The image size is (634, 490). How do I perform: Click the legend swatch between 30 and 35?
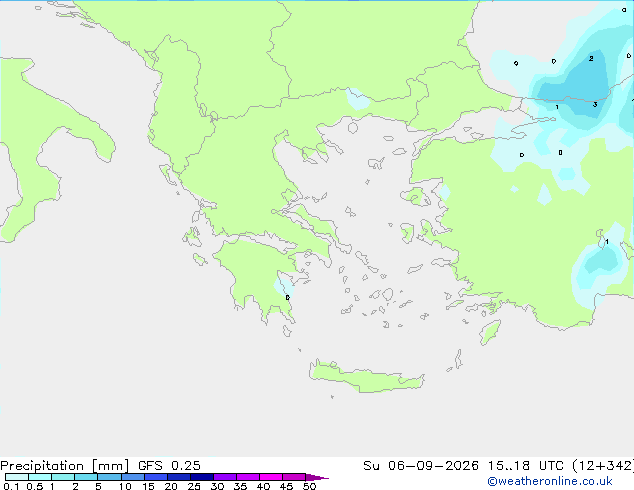(225, 477)
